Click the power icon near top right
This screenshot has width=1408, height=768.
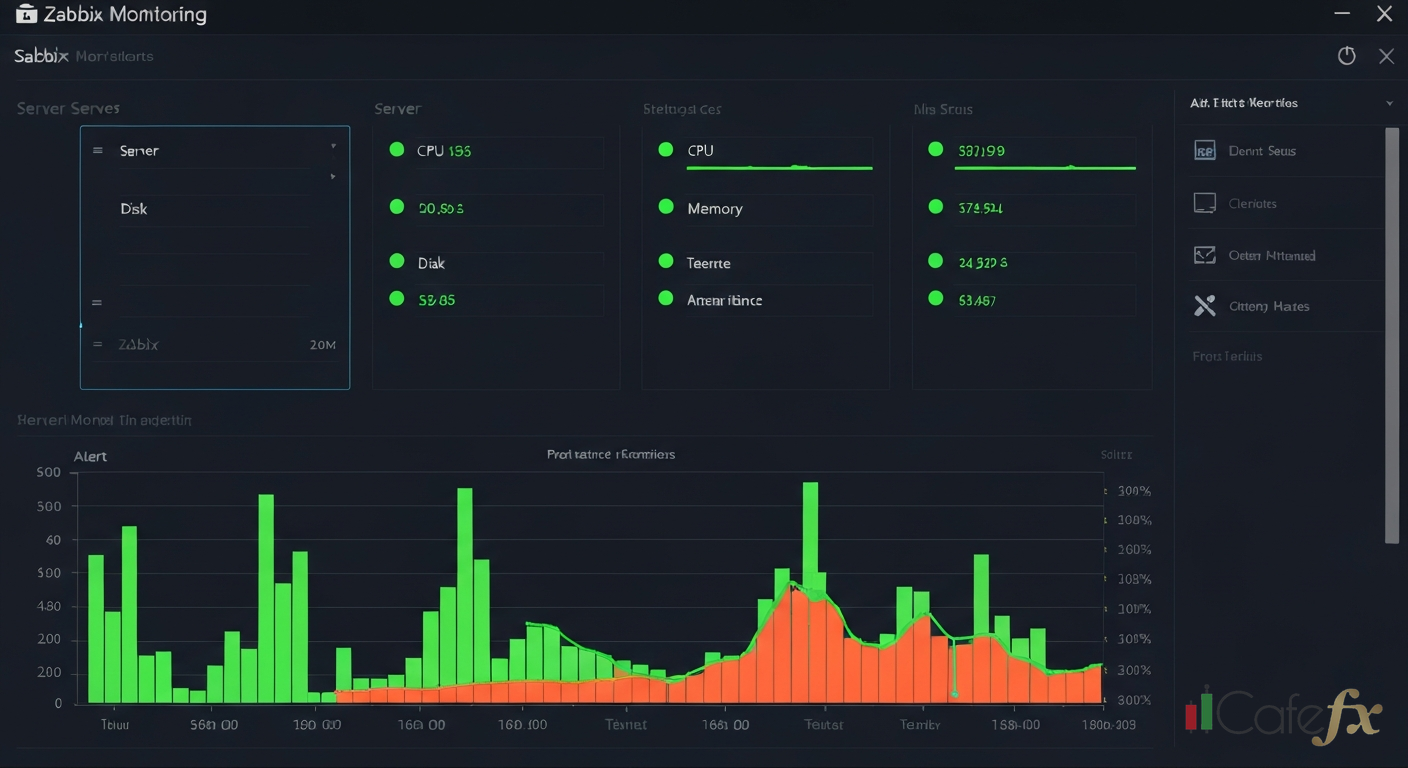1346,56
